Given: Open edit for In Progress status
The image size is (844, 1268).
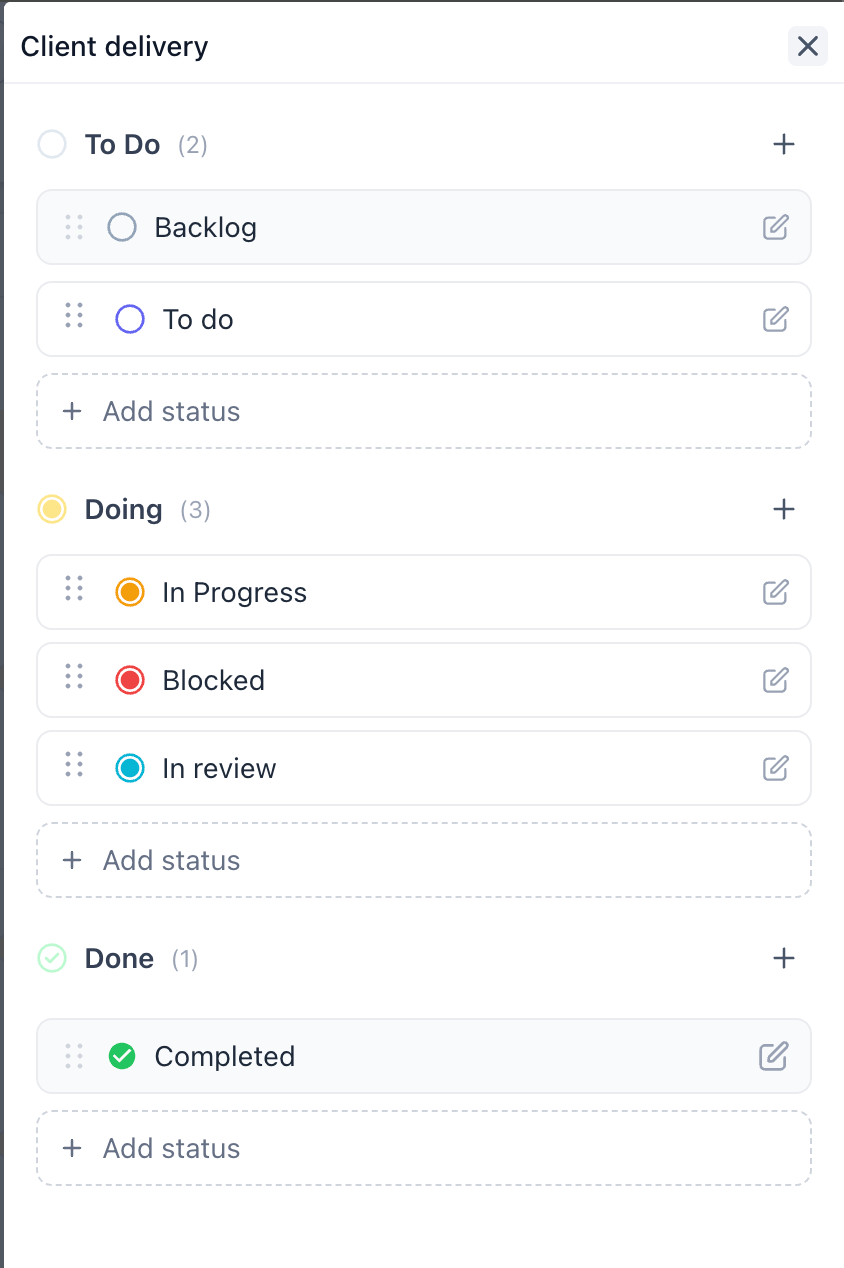Looking at the screenshot, I should click(x=775, y=592).
